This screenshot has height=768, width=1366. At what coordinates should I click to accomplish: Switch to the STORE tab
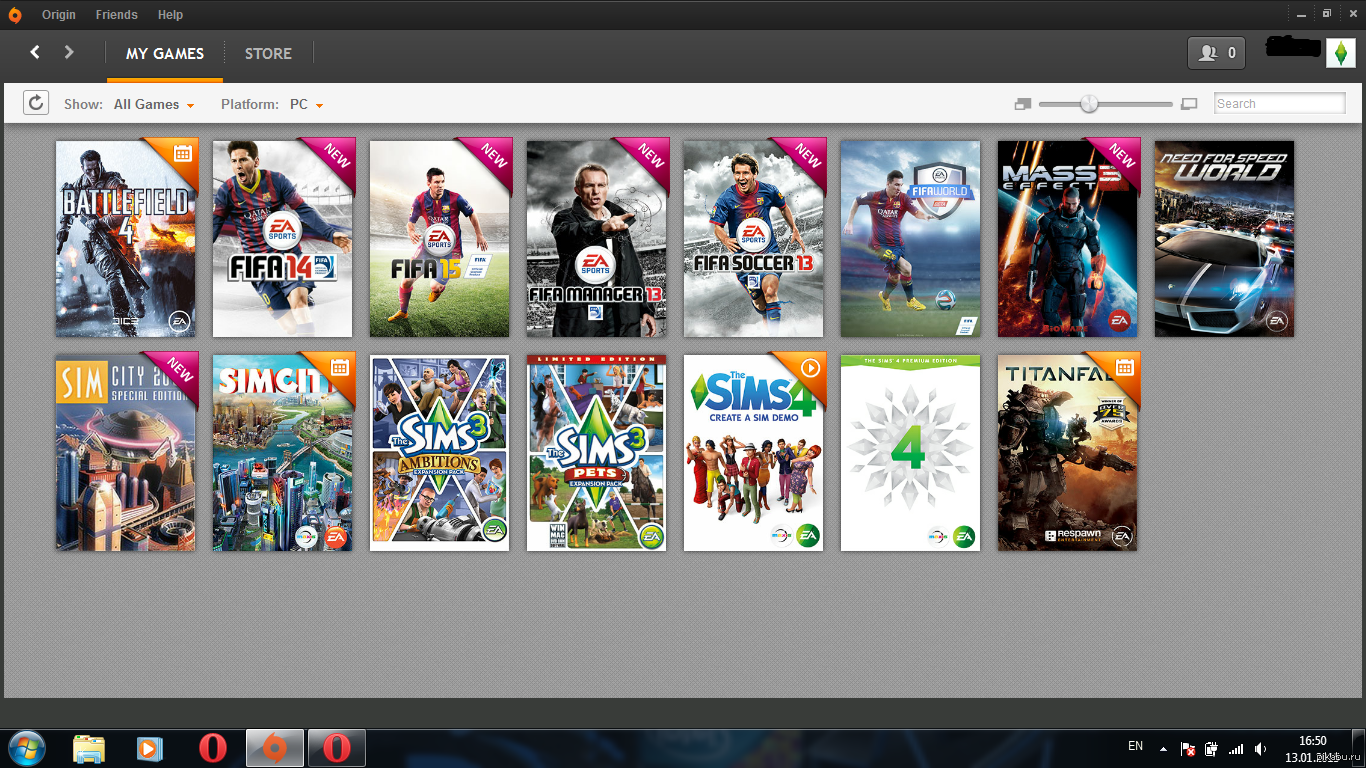[268, 54]
